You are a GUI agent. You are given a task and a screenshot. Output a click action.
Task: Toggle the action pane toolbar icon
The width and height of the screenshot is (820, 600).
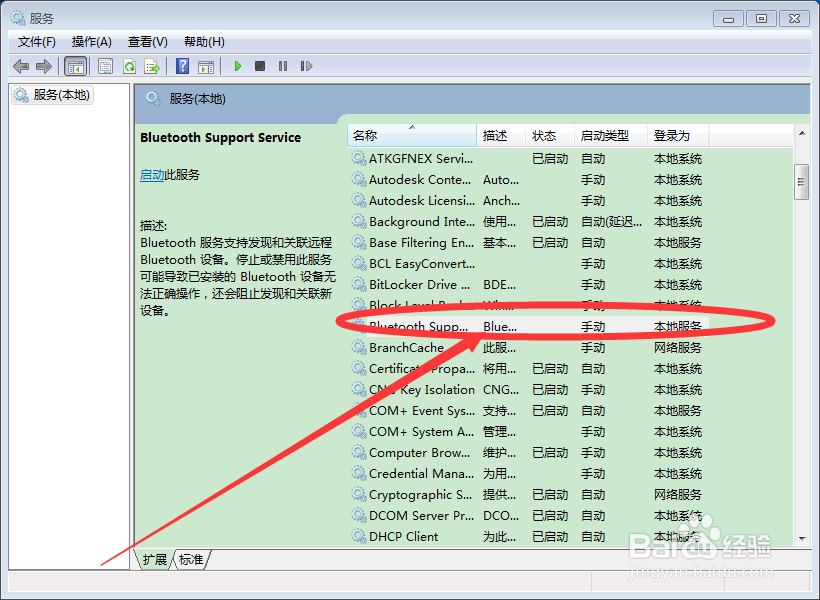pos(206,66)
